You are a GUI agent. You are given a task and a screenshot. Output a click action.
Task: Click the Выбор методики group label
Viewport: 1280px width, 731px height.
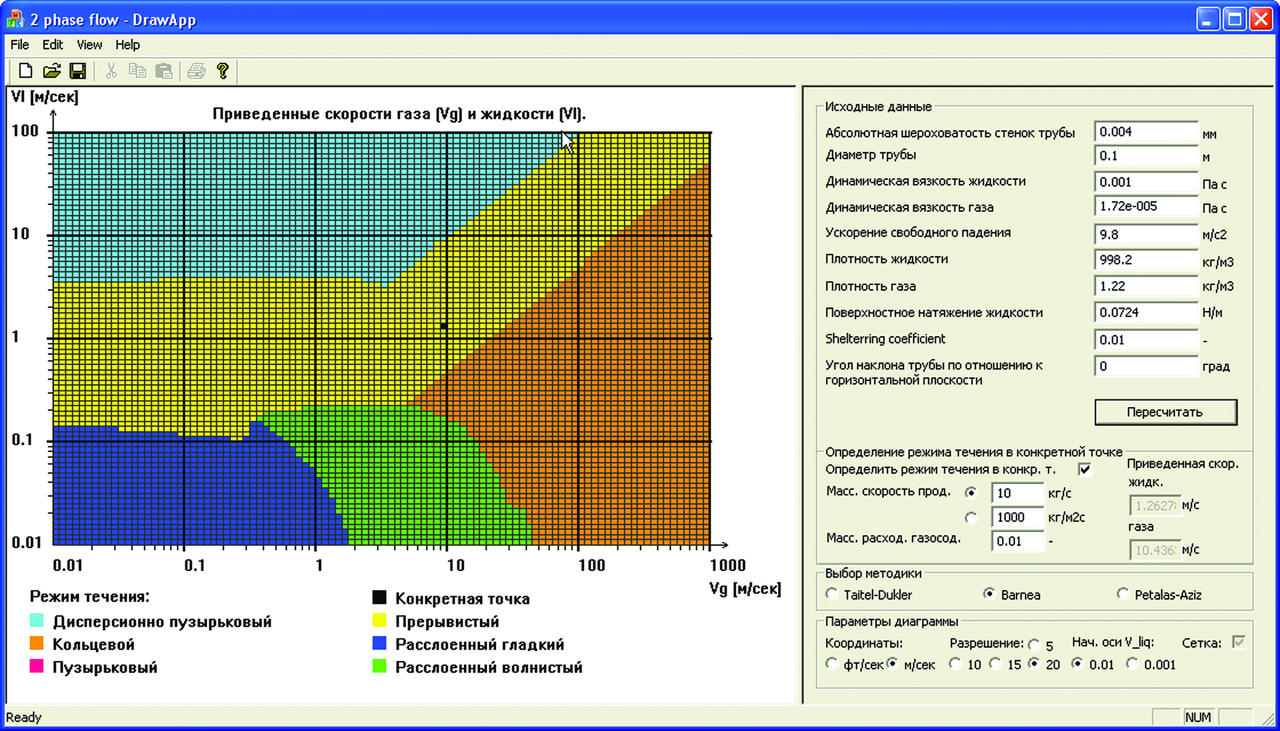click(x=873, y=573)
